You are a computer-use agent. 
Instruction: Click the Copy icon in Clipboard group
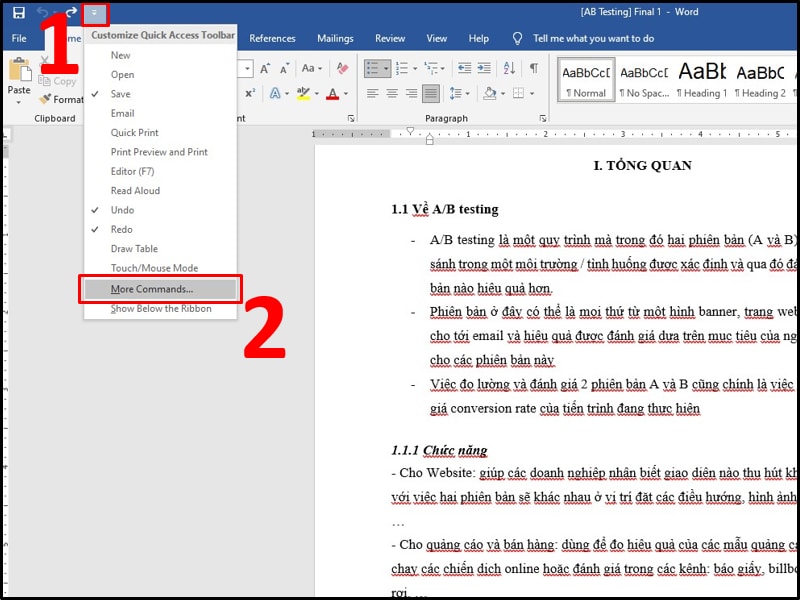(x=44, y=81)
